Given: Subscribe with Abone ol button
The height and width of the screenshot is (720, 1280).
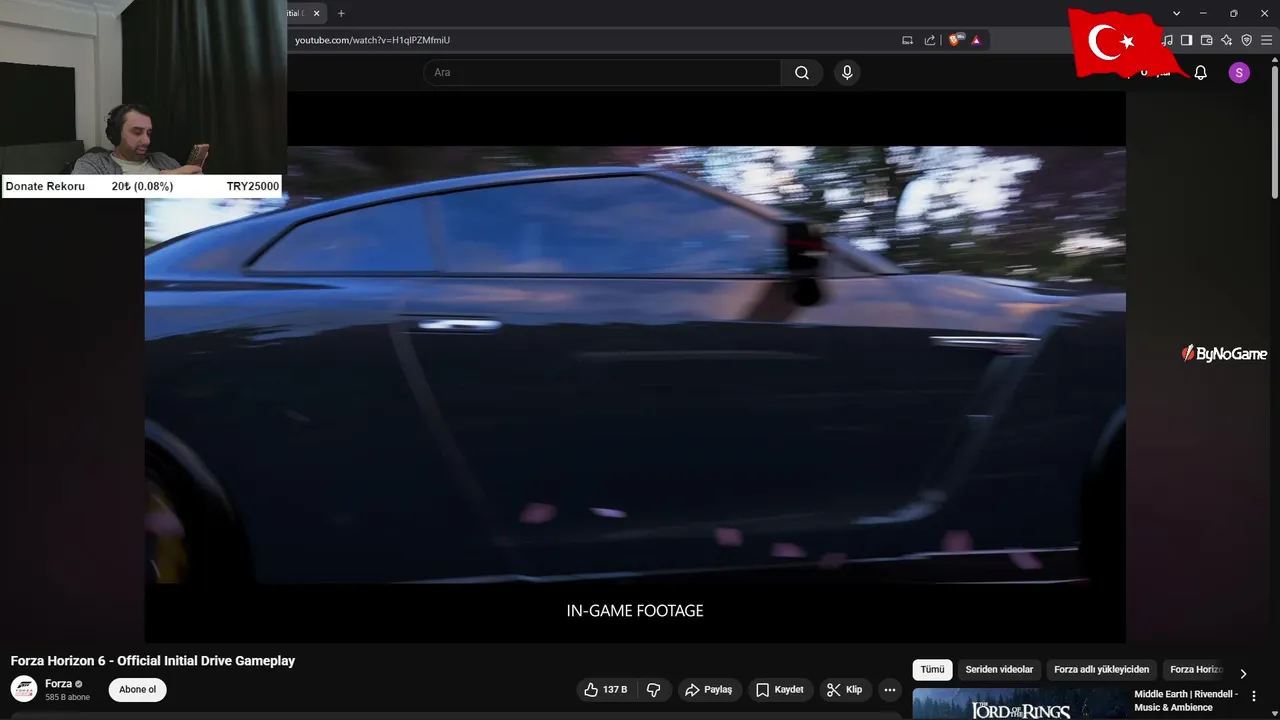Looking at the screenshot, I should pyautogui.click(x=138, y=689).
